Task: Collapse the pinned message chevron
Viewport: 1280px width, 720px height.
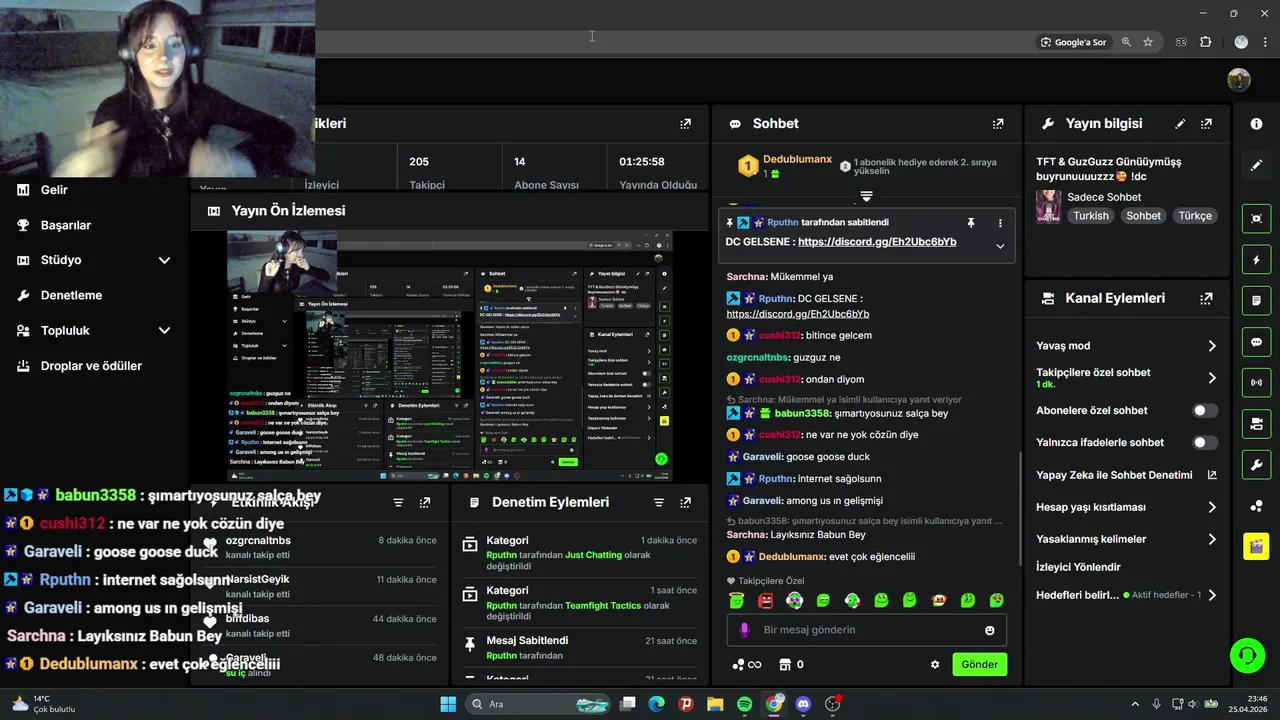Action: (1000, 246)
